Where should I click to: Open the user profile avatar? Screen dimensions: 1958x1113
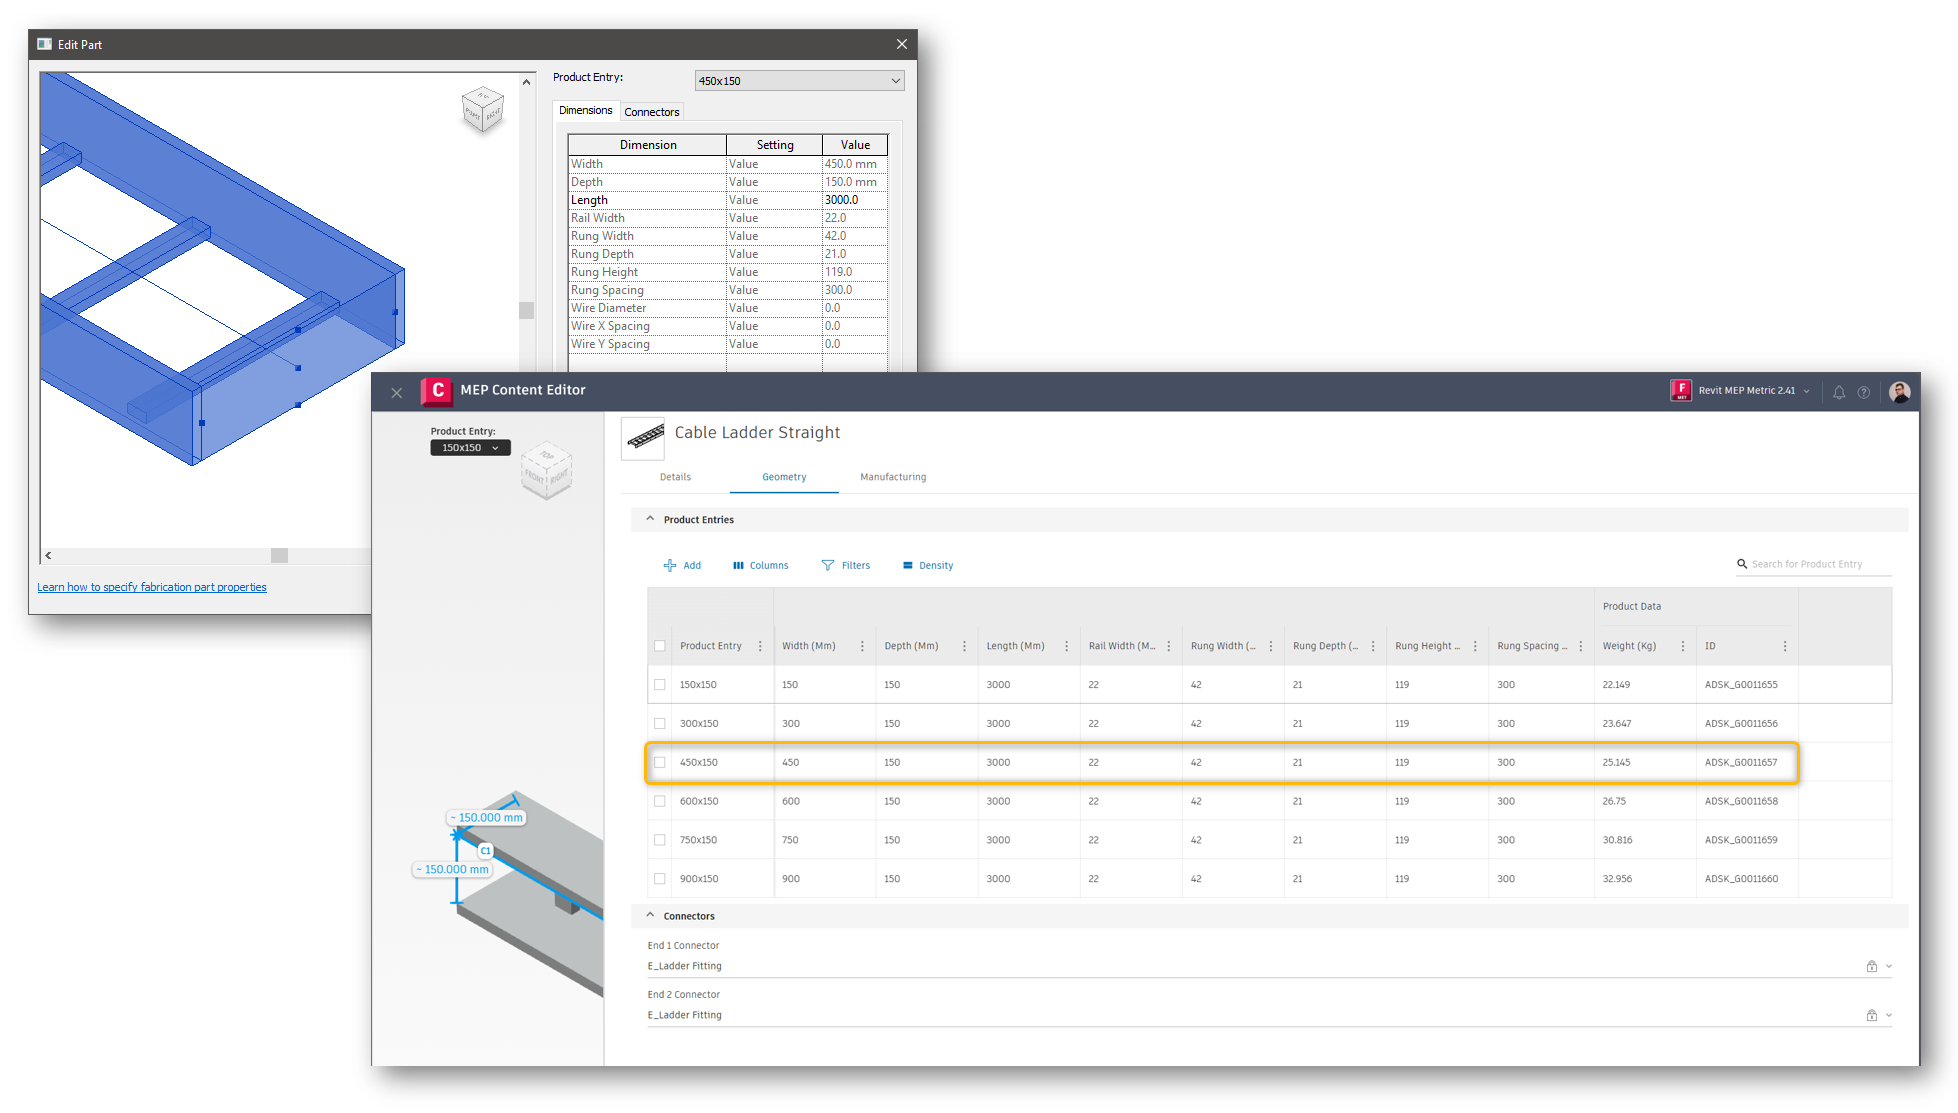point(1900,392)
